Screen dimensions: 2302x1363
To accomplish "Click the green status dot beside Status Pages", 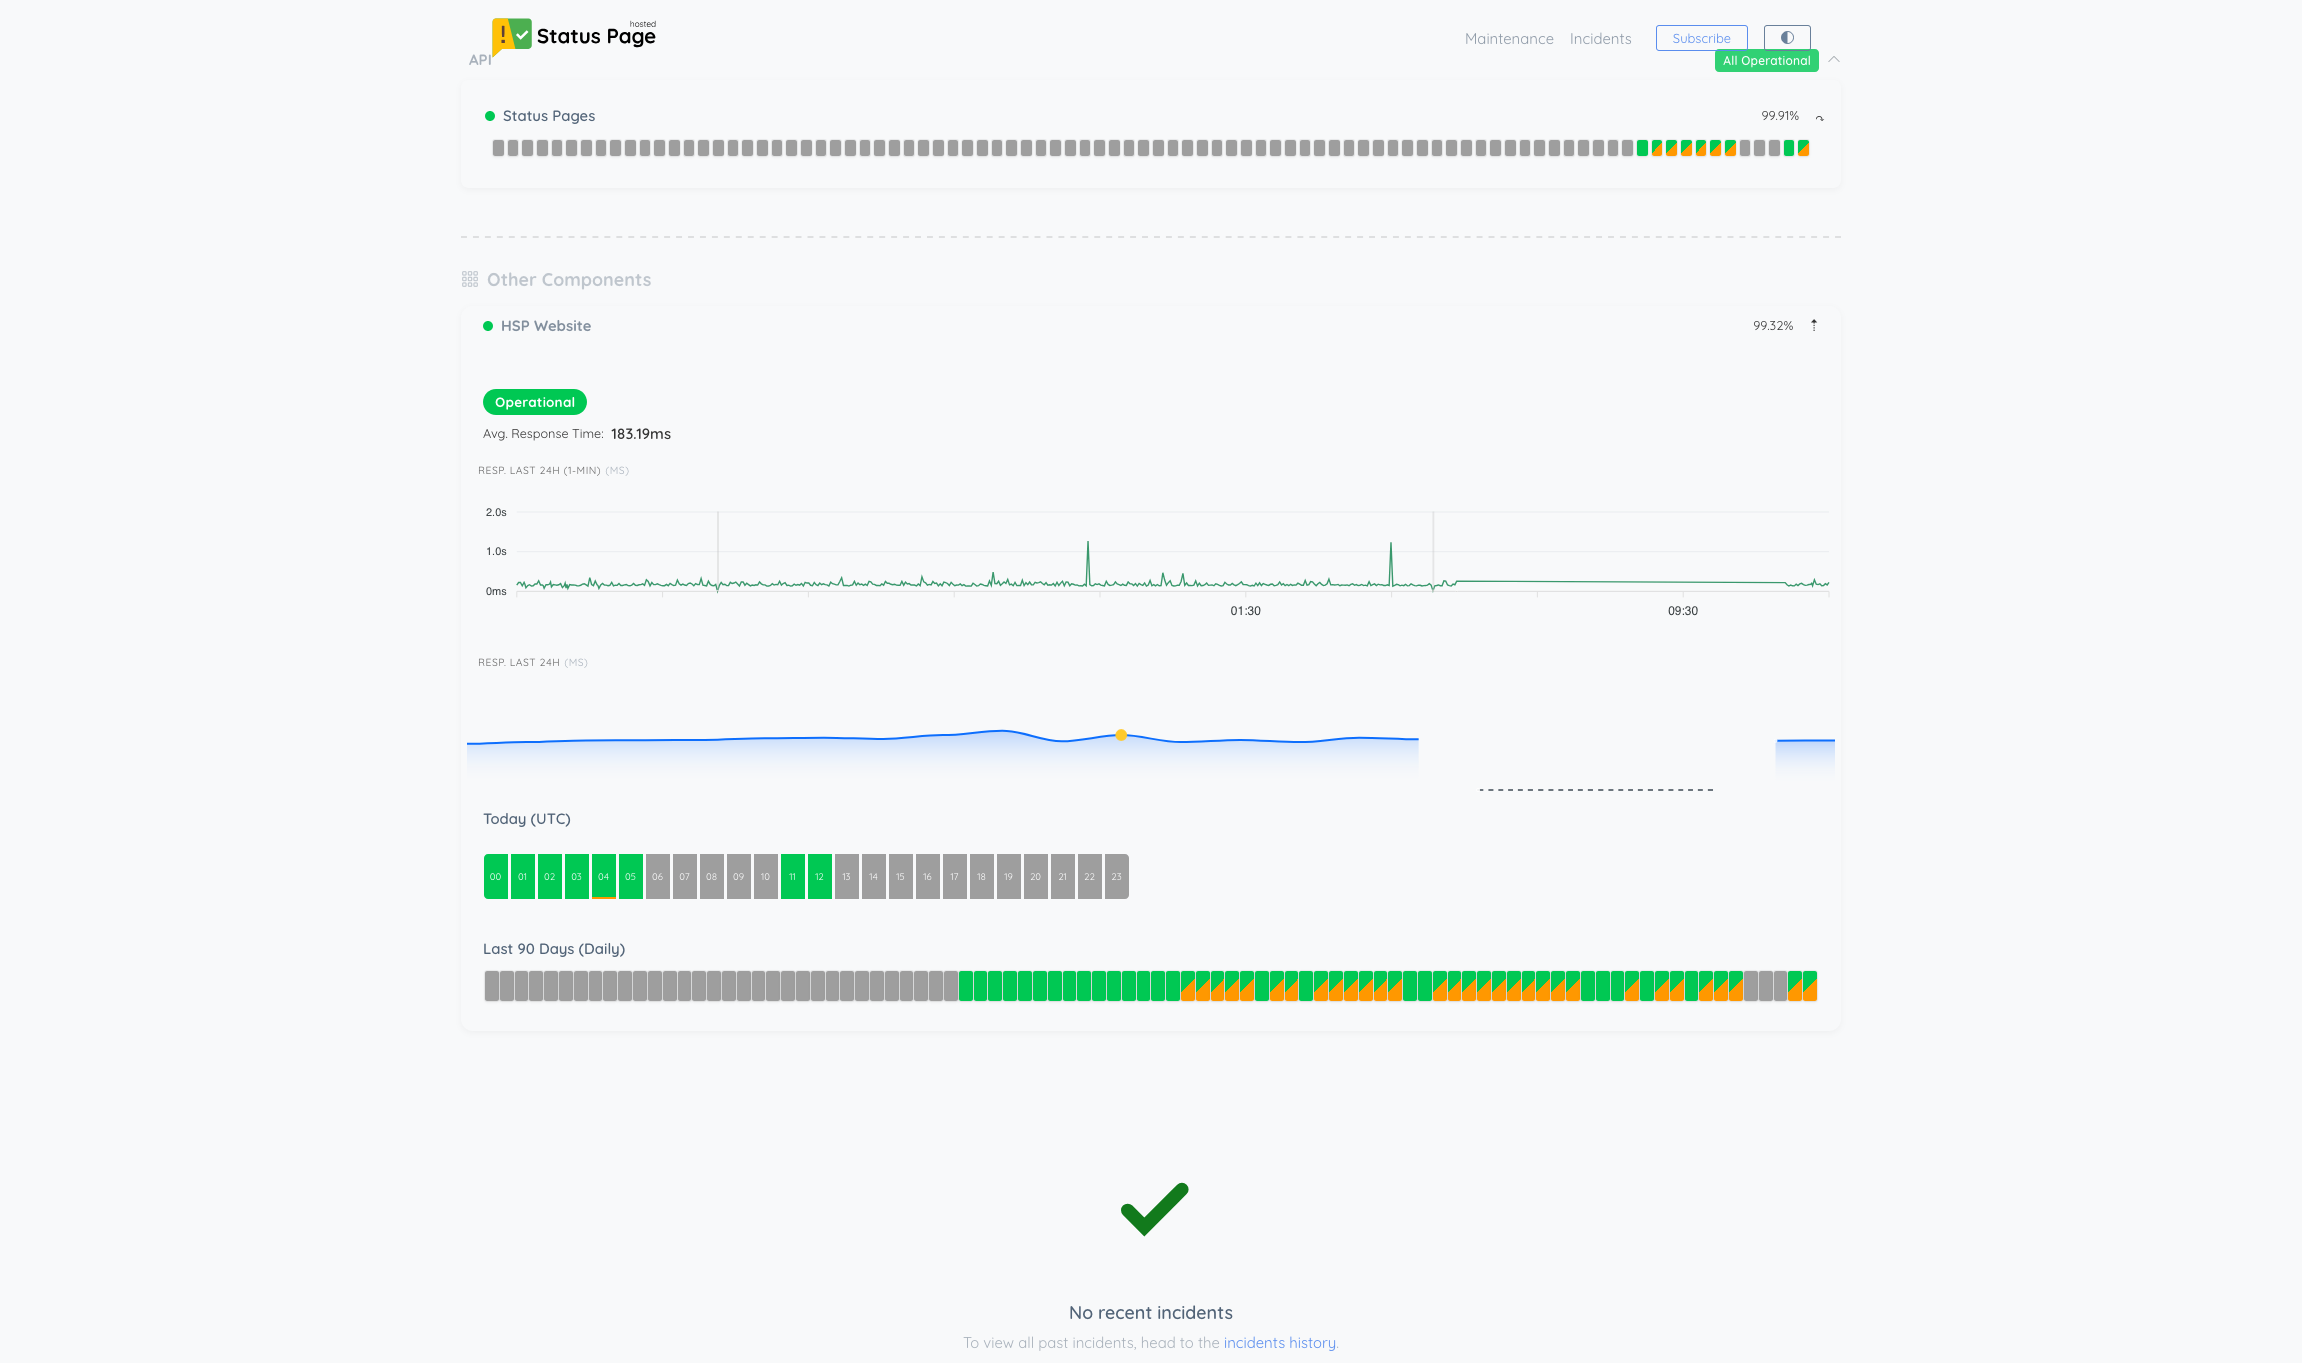I will (490, 116).
